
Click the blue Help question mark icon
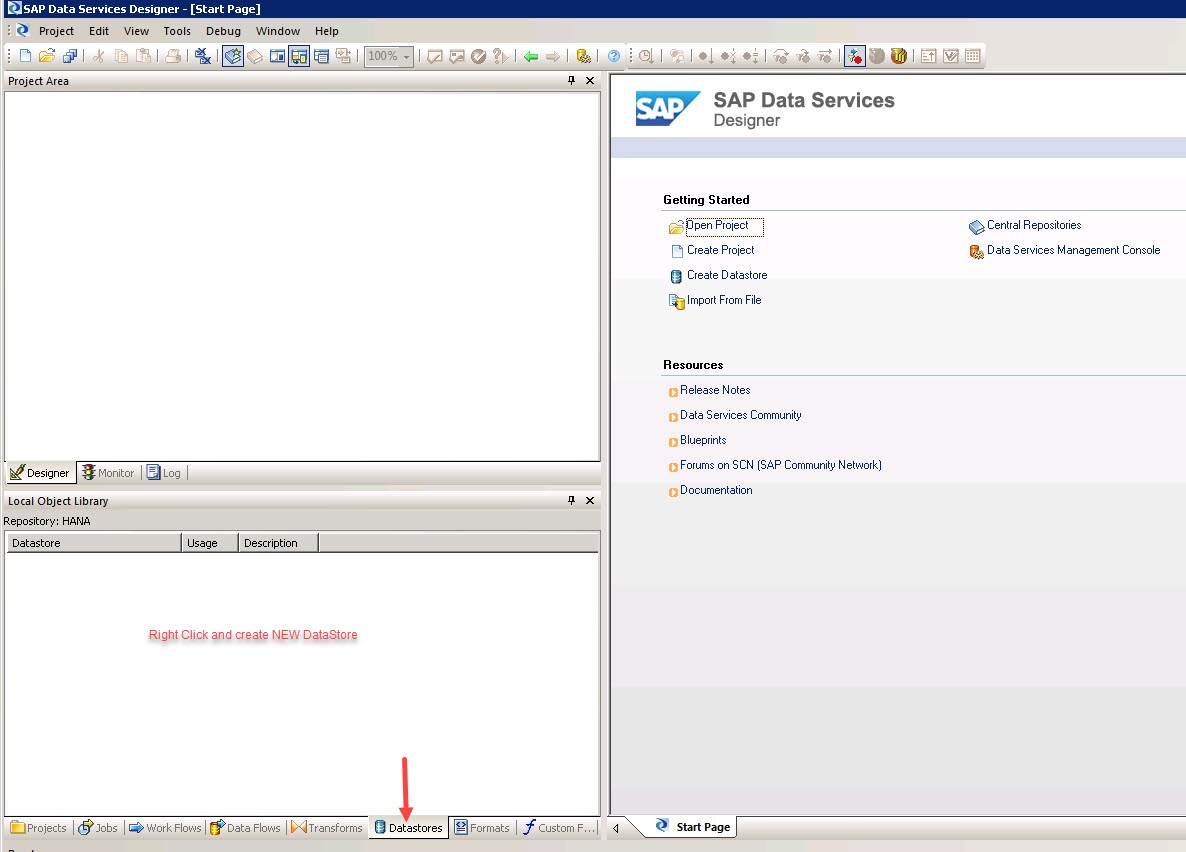[613, 56]
